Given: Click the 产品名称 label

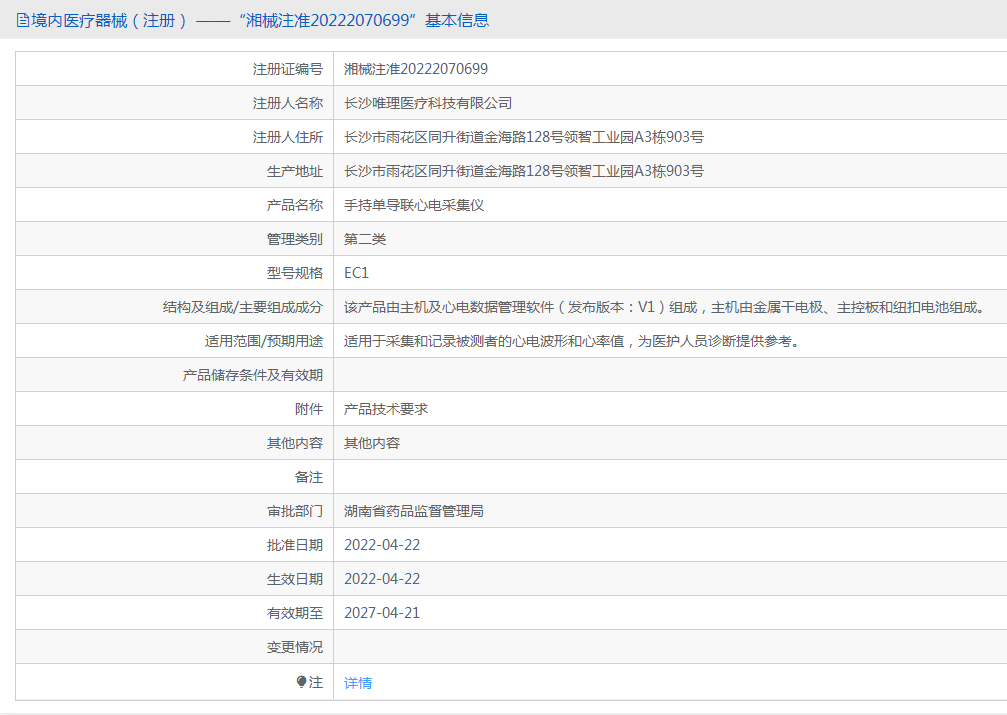Looking at the screenshot, I should tap(295, 205).
